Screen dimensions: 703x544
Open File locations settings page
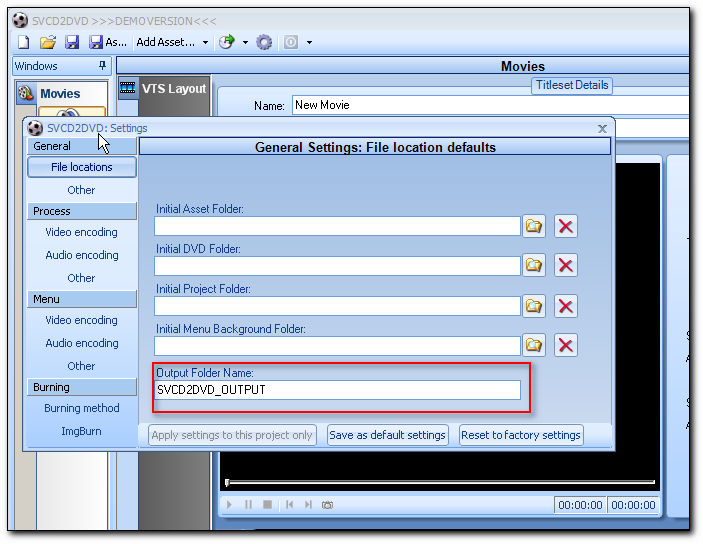(82, 167)
